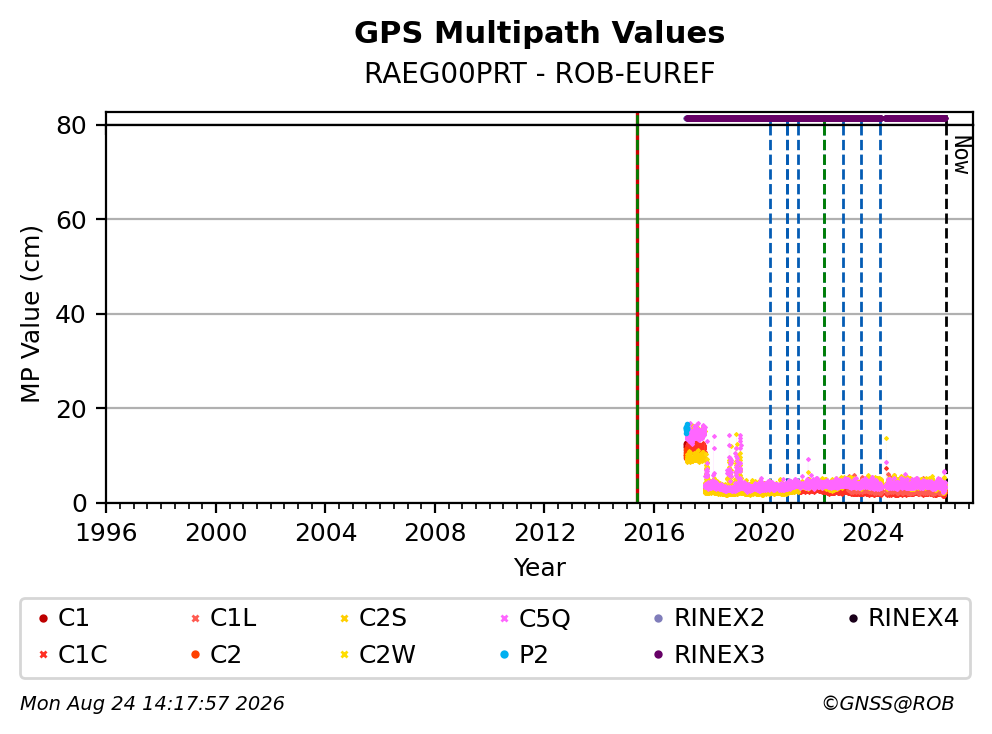Viewport: 992px width, 734px height.
Task: Select the P2 legend label
Action: click(533, 654)
